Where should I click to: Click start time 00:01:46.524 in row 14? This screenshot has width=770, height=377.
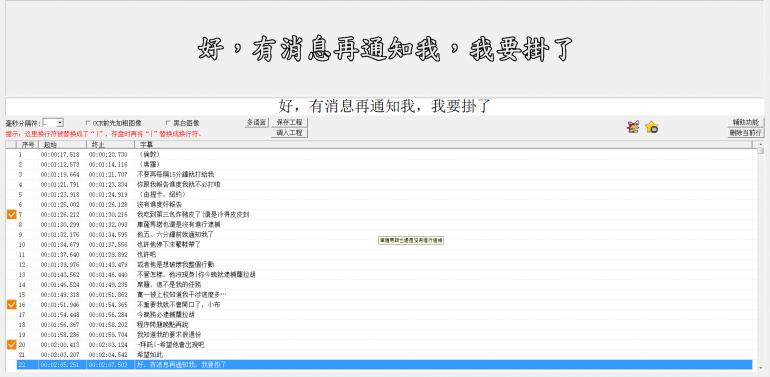coord(60,285)
